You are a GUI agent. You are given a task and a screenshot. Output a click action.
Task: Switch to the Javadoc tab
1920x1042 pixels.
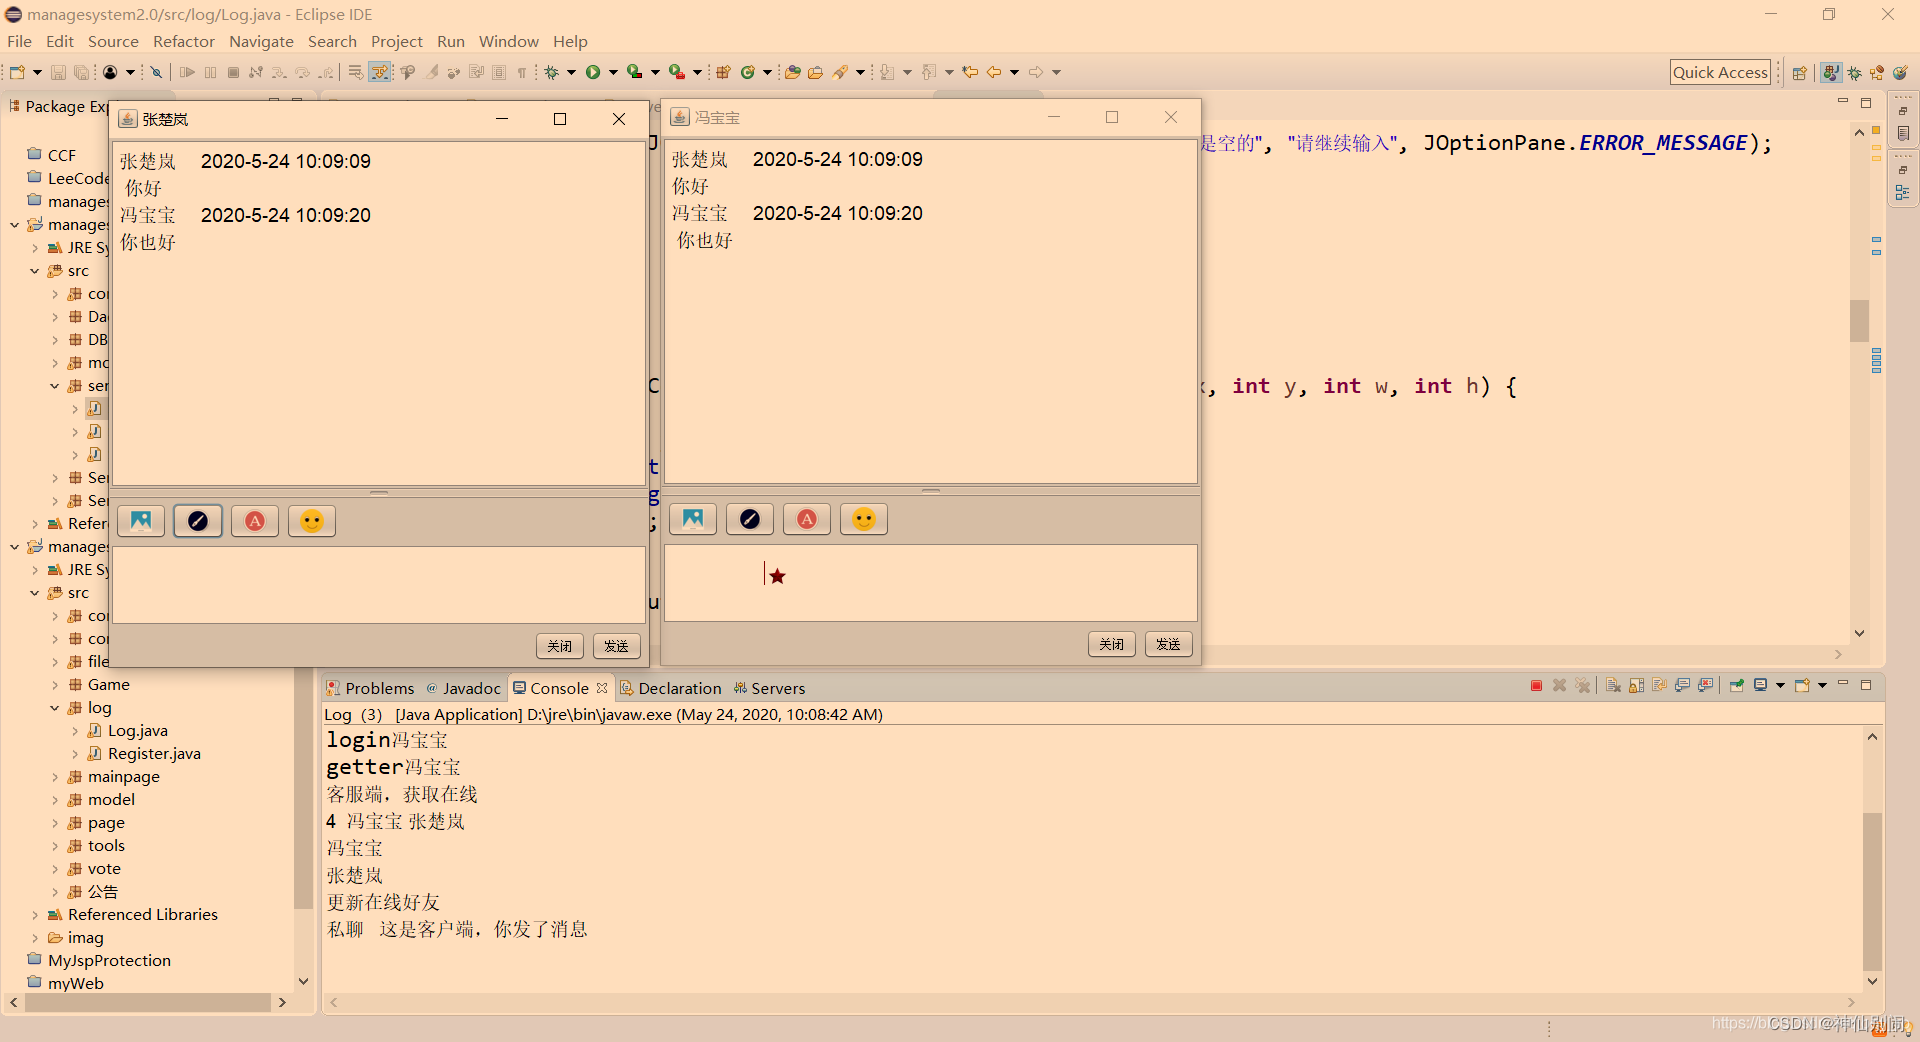click(x=463, y=688)
